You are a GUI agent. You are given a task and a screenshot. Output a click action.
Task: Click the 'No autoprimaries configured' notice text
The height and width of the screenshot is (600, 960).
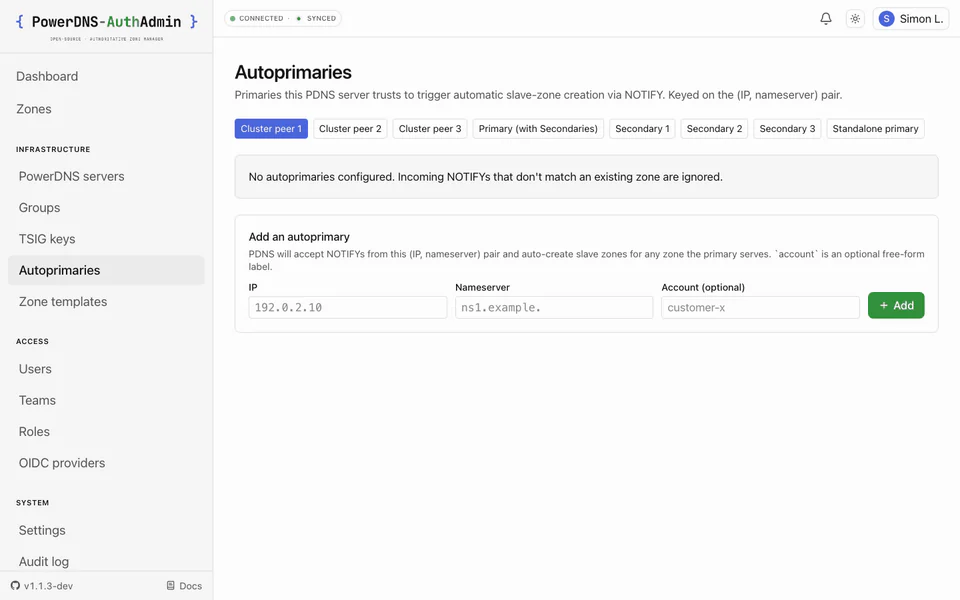coord(486,177)
